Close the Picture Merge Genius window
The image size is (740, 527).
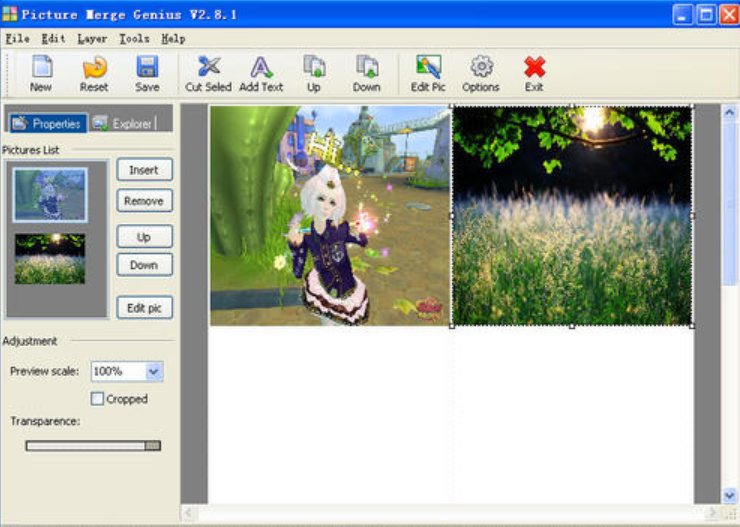point(729,15)
